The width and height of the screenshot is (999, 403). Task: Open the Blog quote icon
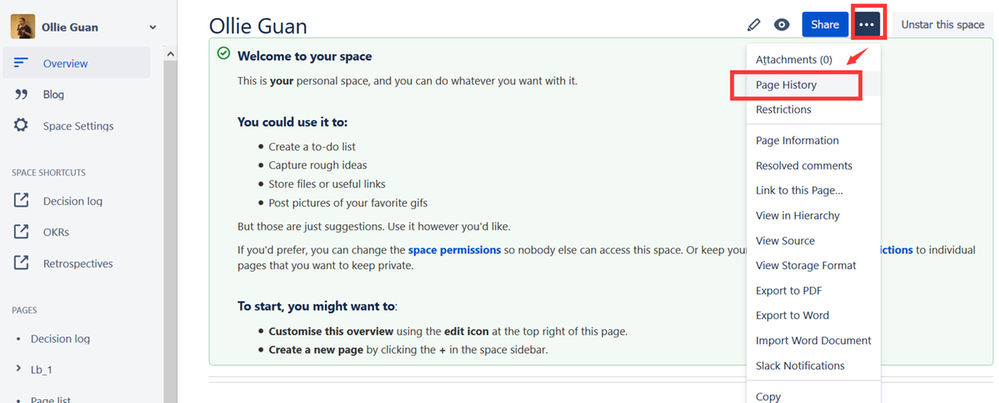pos(21,94)
